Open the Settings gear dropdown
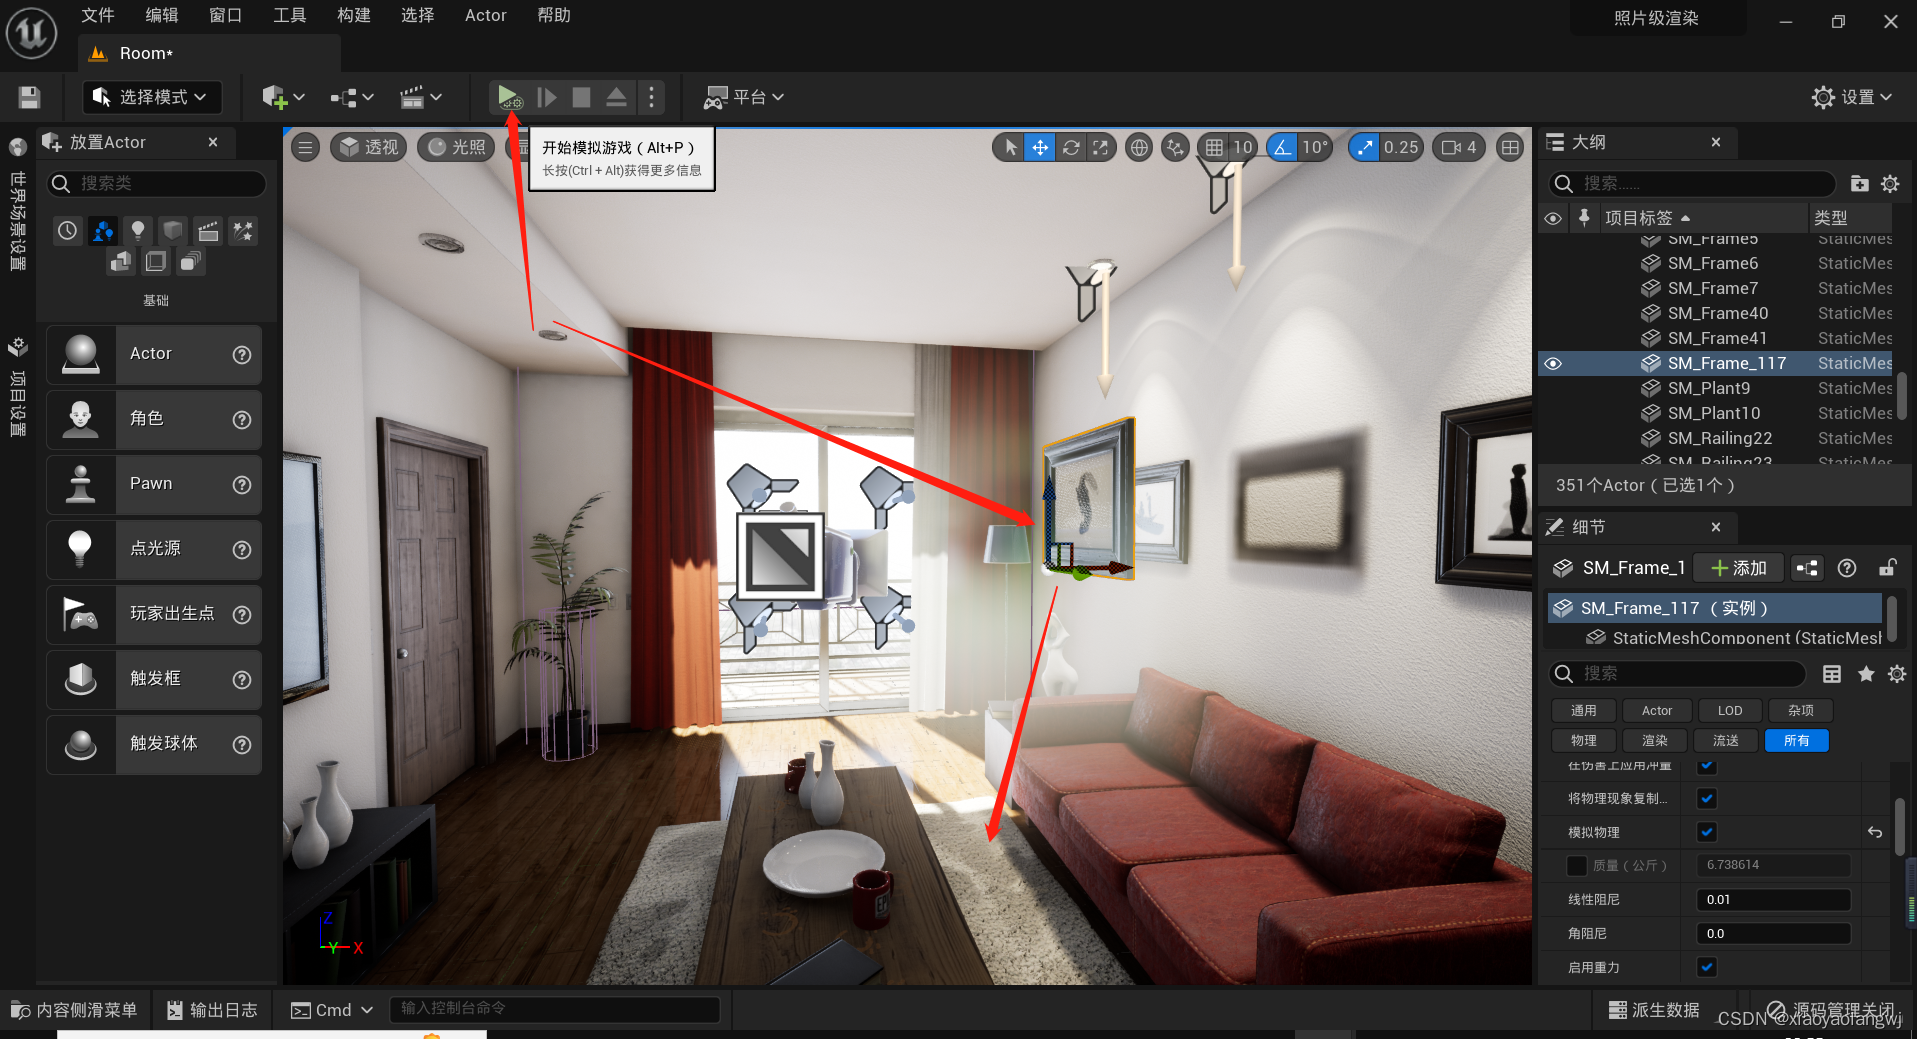The image size is (1917, 1039). [x=1852, y=97]
